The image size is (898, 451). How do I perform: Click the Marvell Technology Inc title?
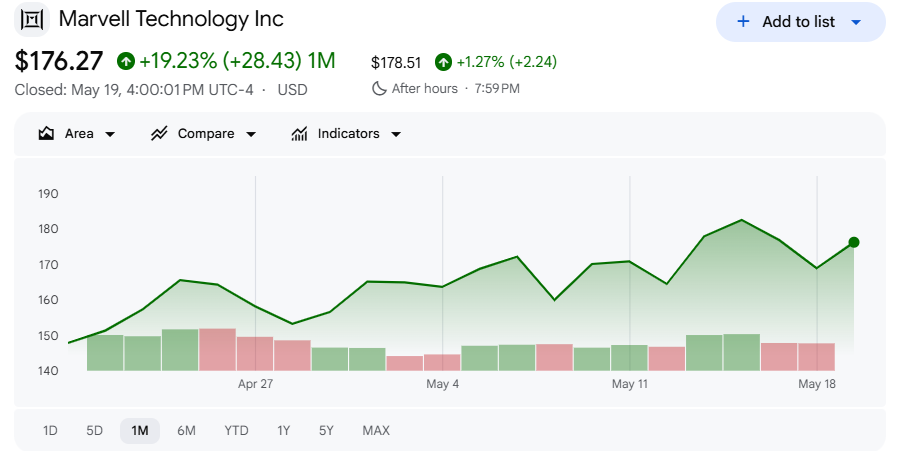click(171, 19)
